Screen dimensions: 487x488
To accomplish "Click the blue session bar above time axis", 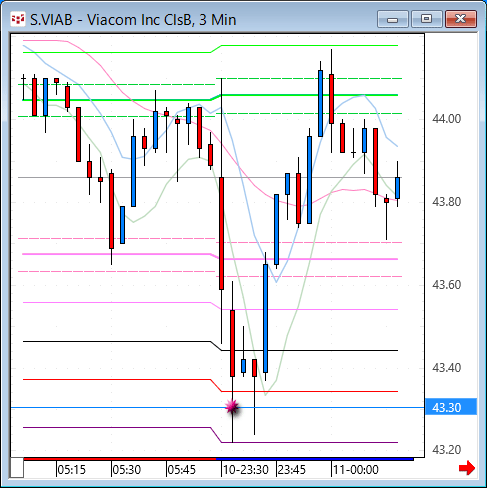I will [315, 459].
